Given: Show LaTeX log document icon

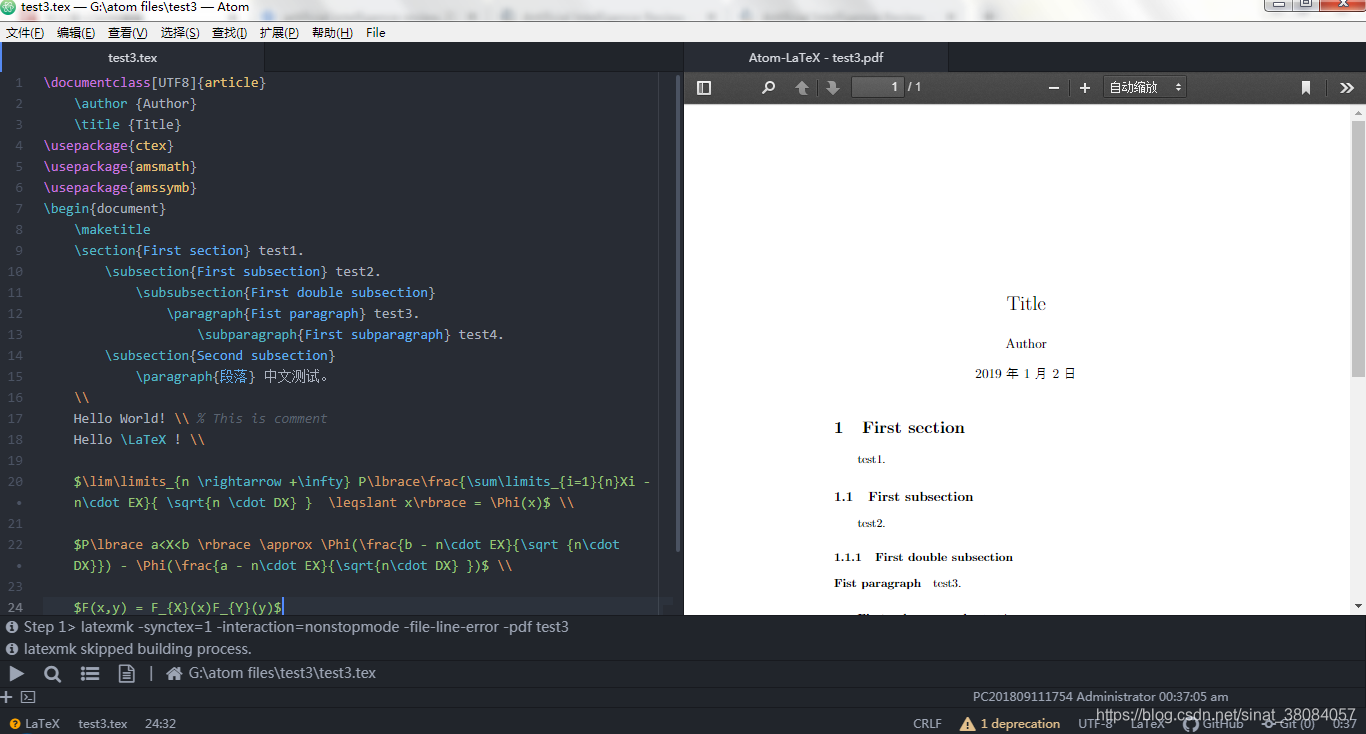Looking at the screenshot, I should [126, 674].
